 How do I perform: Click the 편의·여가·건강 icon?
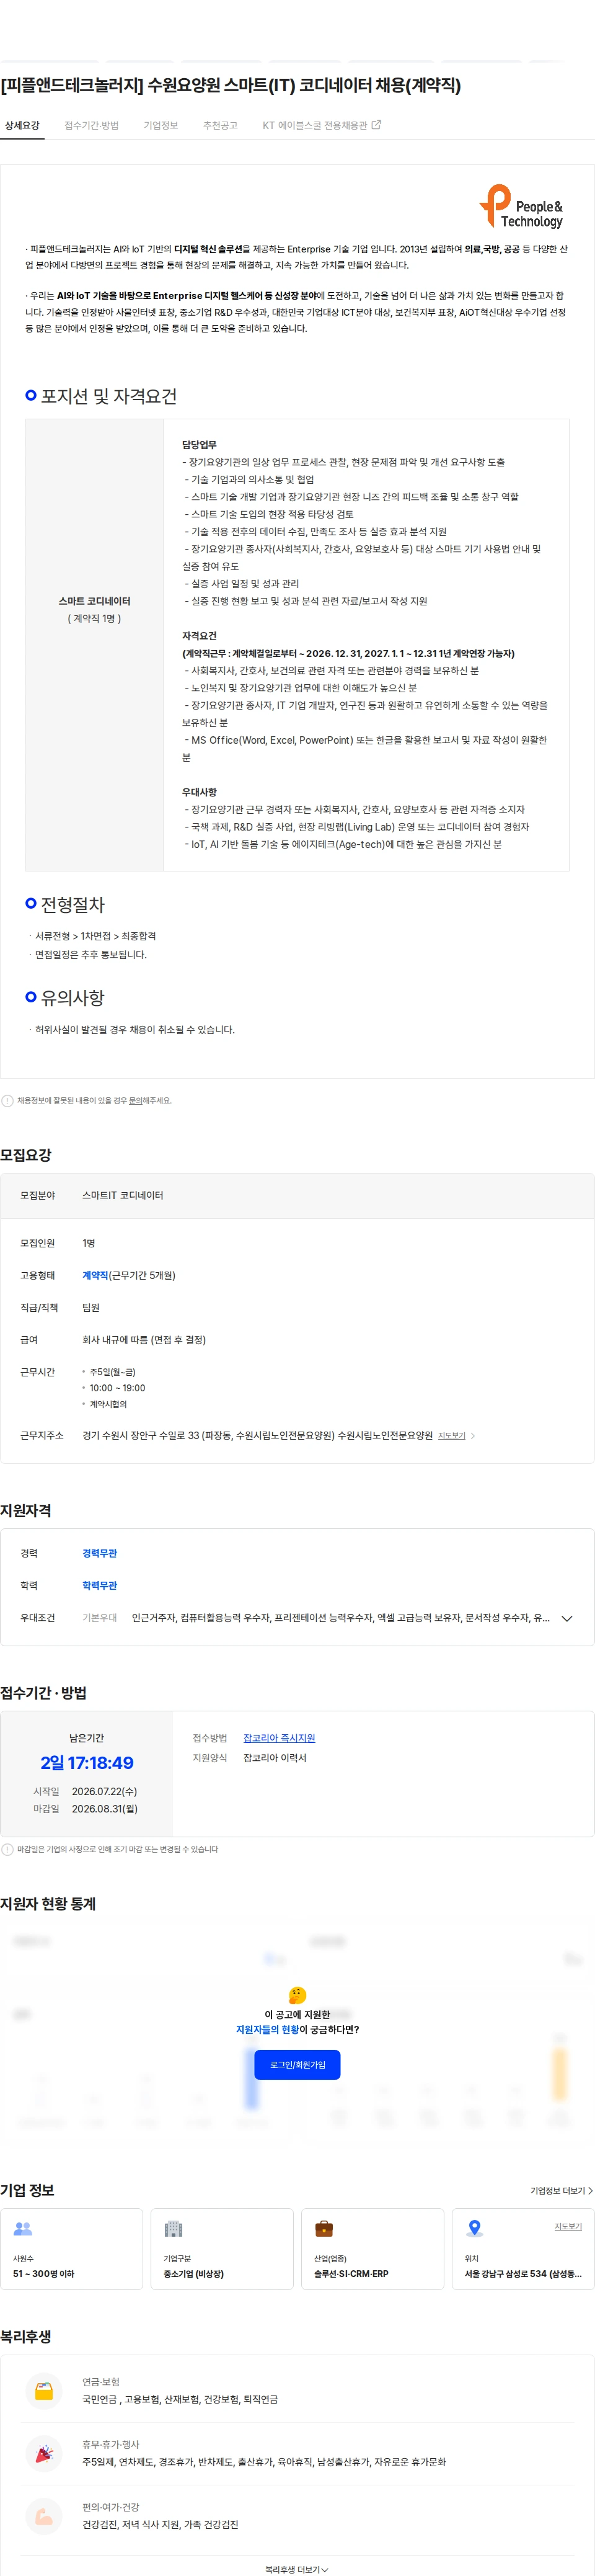[x=44, y=2516]
